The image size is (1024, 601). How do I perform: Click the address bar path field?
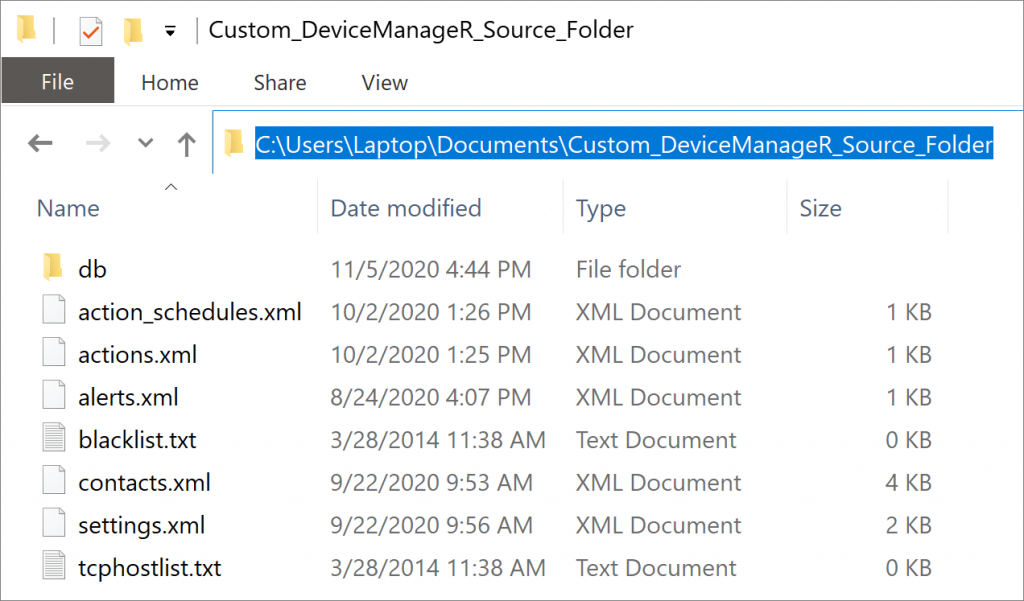pyautogui.click(x=623, y=144)
